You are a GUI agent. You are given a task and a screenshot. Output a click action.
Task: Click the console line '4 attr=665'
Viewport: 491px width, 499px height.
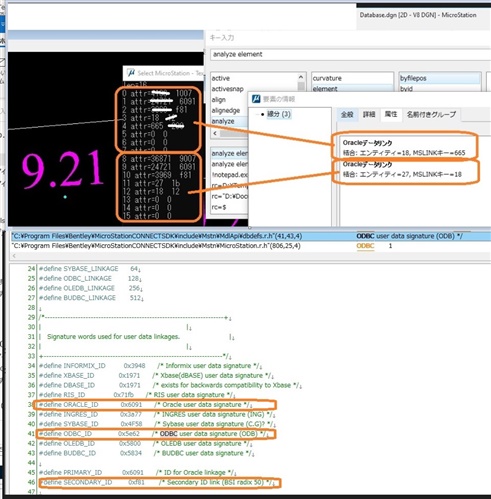point(153,126)
